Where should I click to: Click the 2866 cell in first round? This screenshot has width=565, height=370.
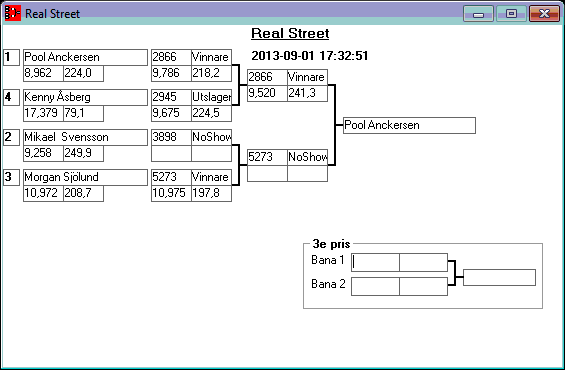click(x=171, y=57)
